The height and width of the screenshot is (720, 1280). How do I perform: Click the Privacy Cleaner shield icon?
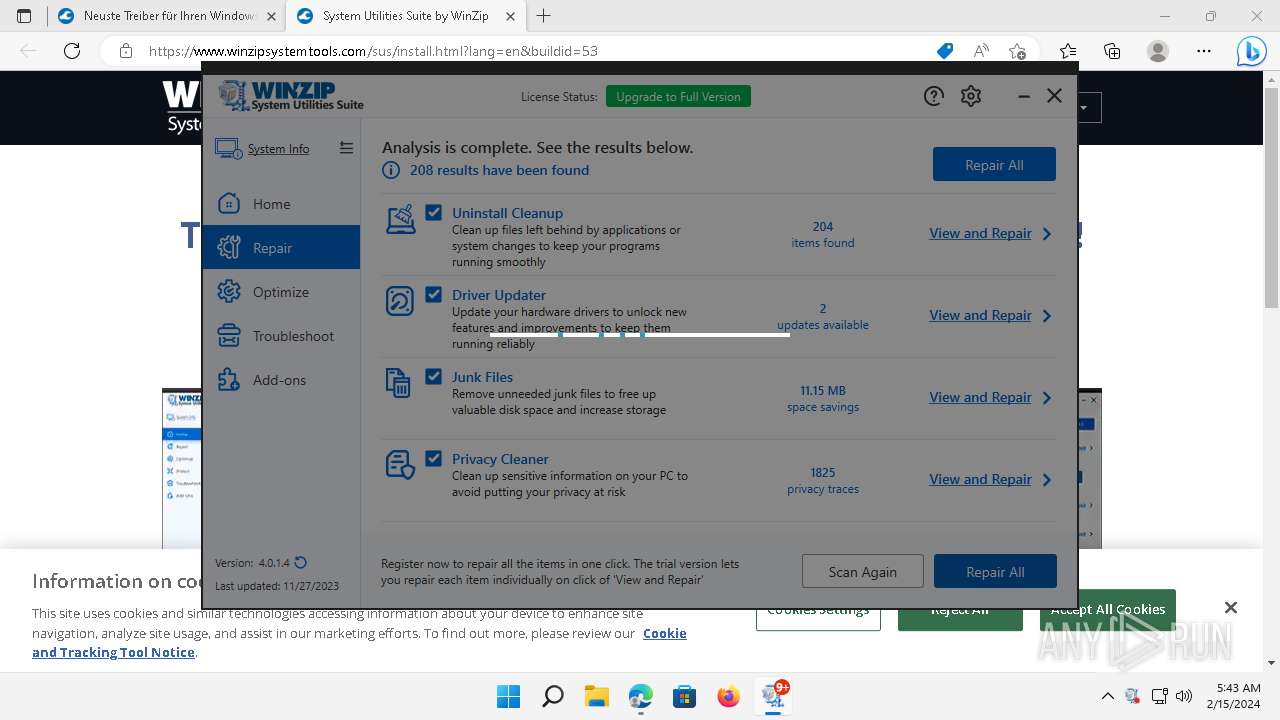(x=400, y=465)
